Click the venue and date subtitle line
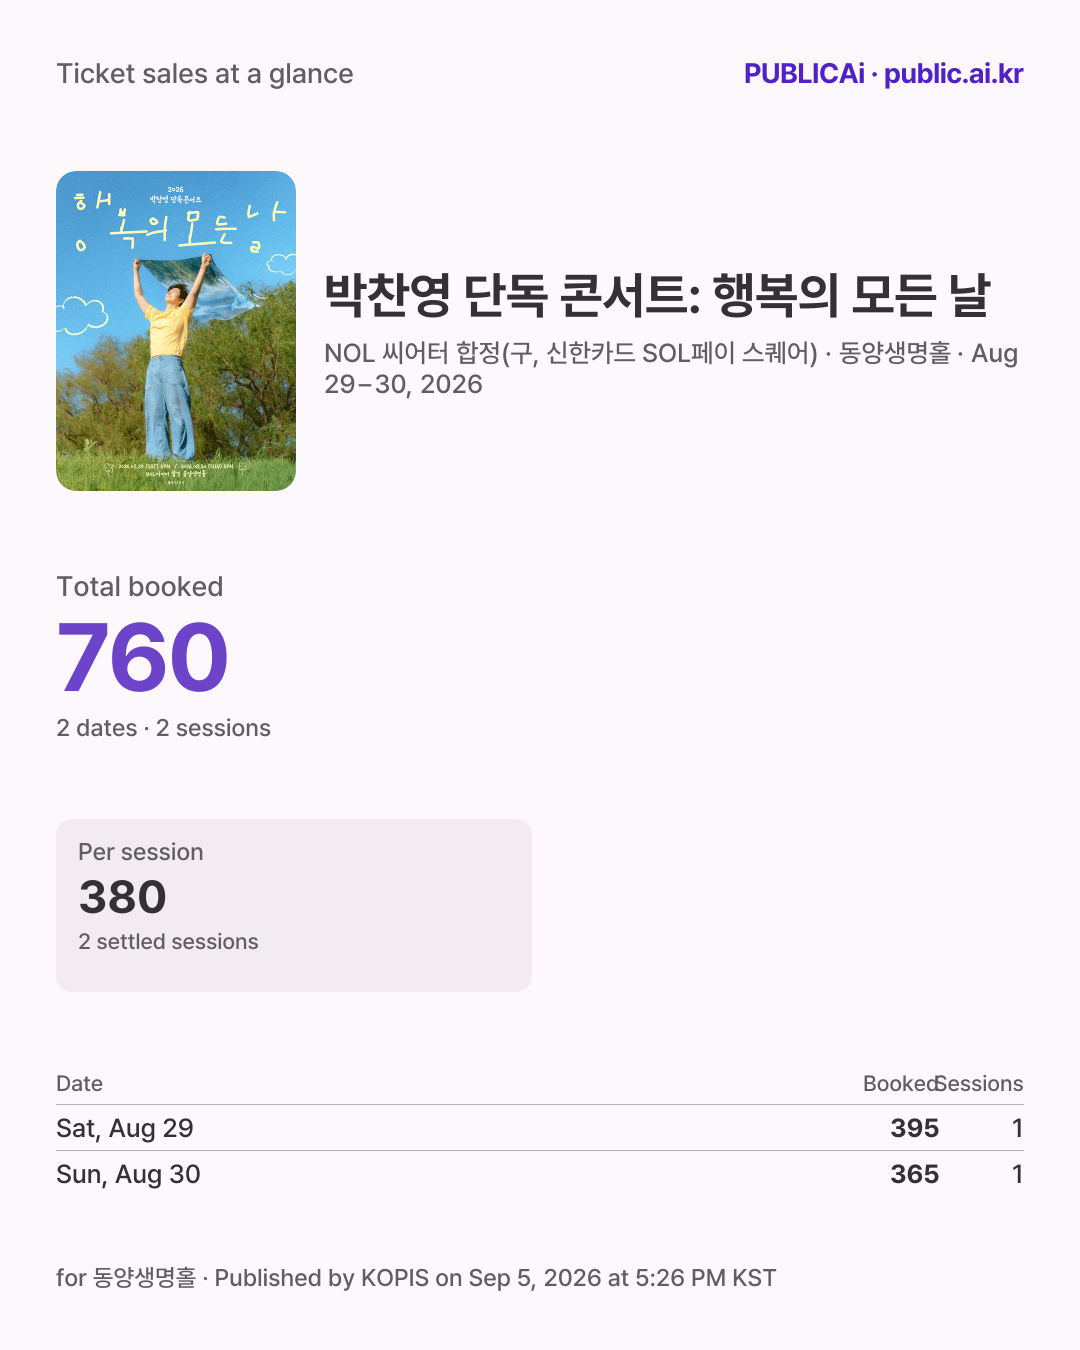The height and width of the screenshot is (1350, 1080). (671, 368)
